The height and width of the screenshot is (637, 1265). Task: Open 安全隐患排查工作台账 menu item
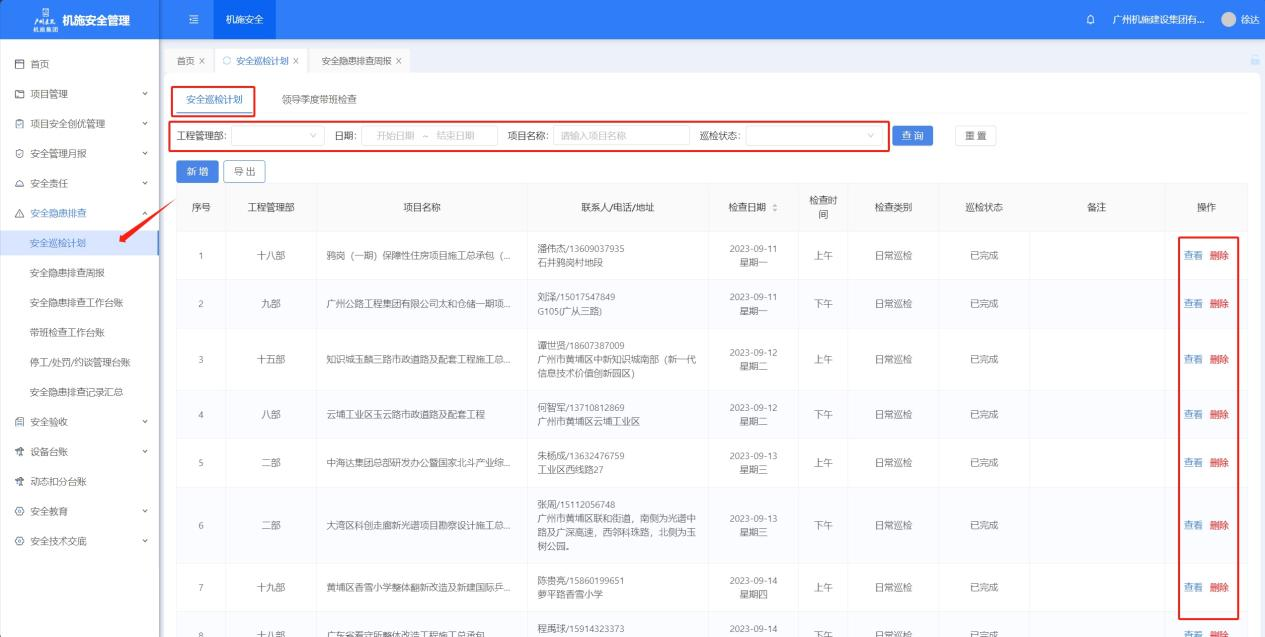(76, 302)
